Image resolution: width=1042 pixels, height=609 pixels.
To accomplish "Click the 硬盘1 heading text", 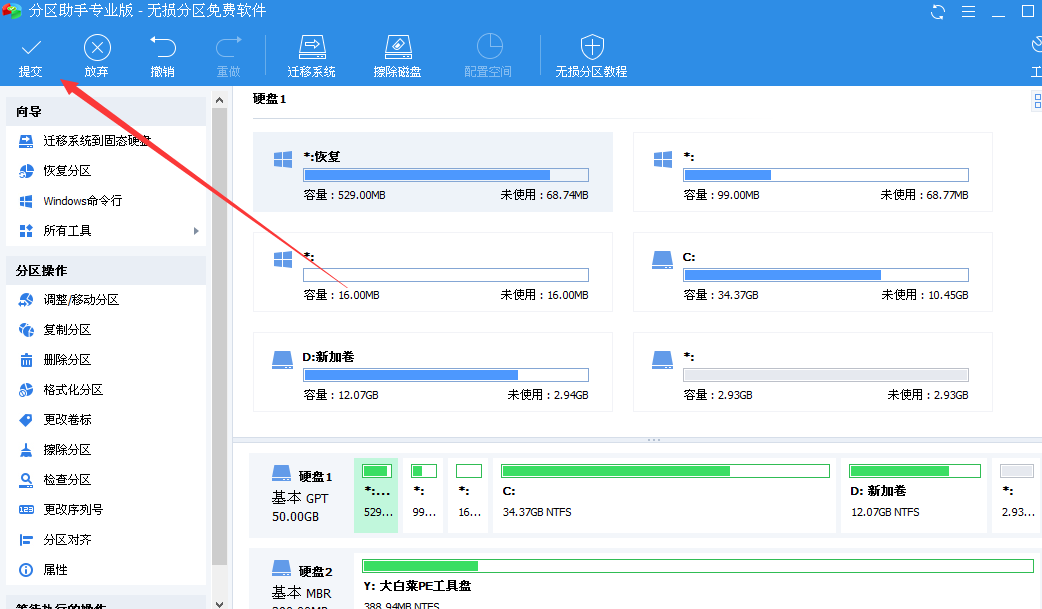I will [269, 99].
